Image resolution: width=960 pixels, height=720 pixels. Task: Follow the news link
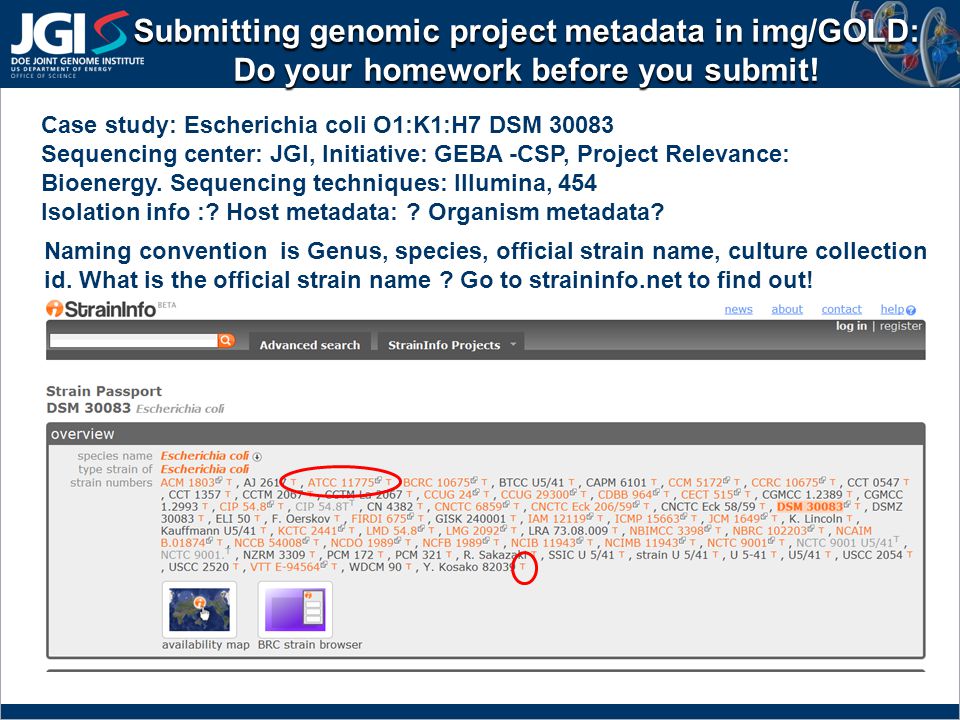tap(738, 309)
